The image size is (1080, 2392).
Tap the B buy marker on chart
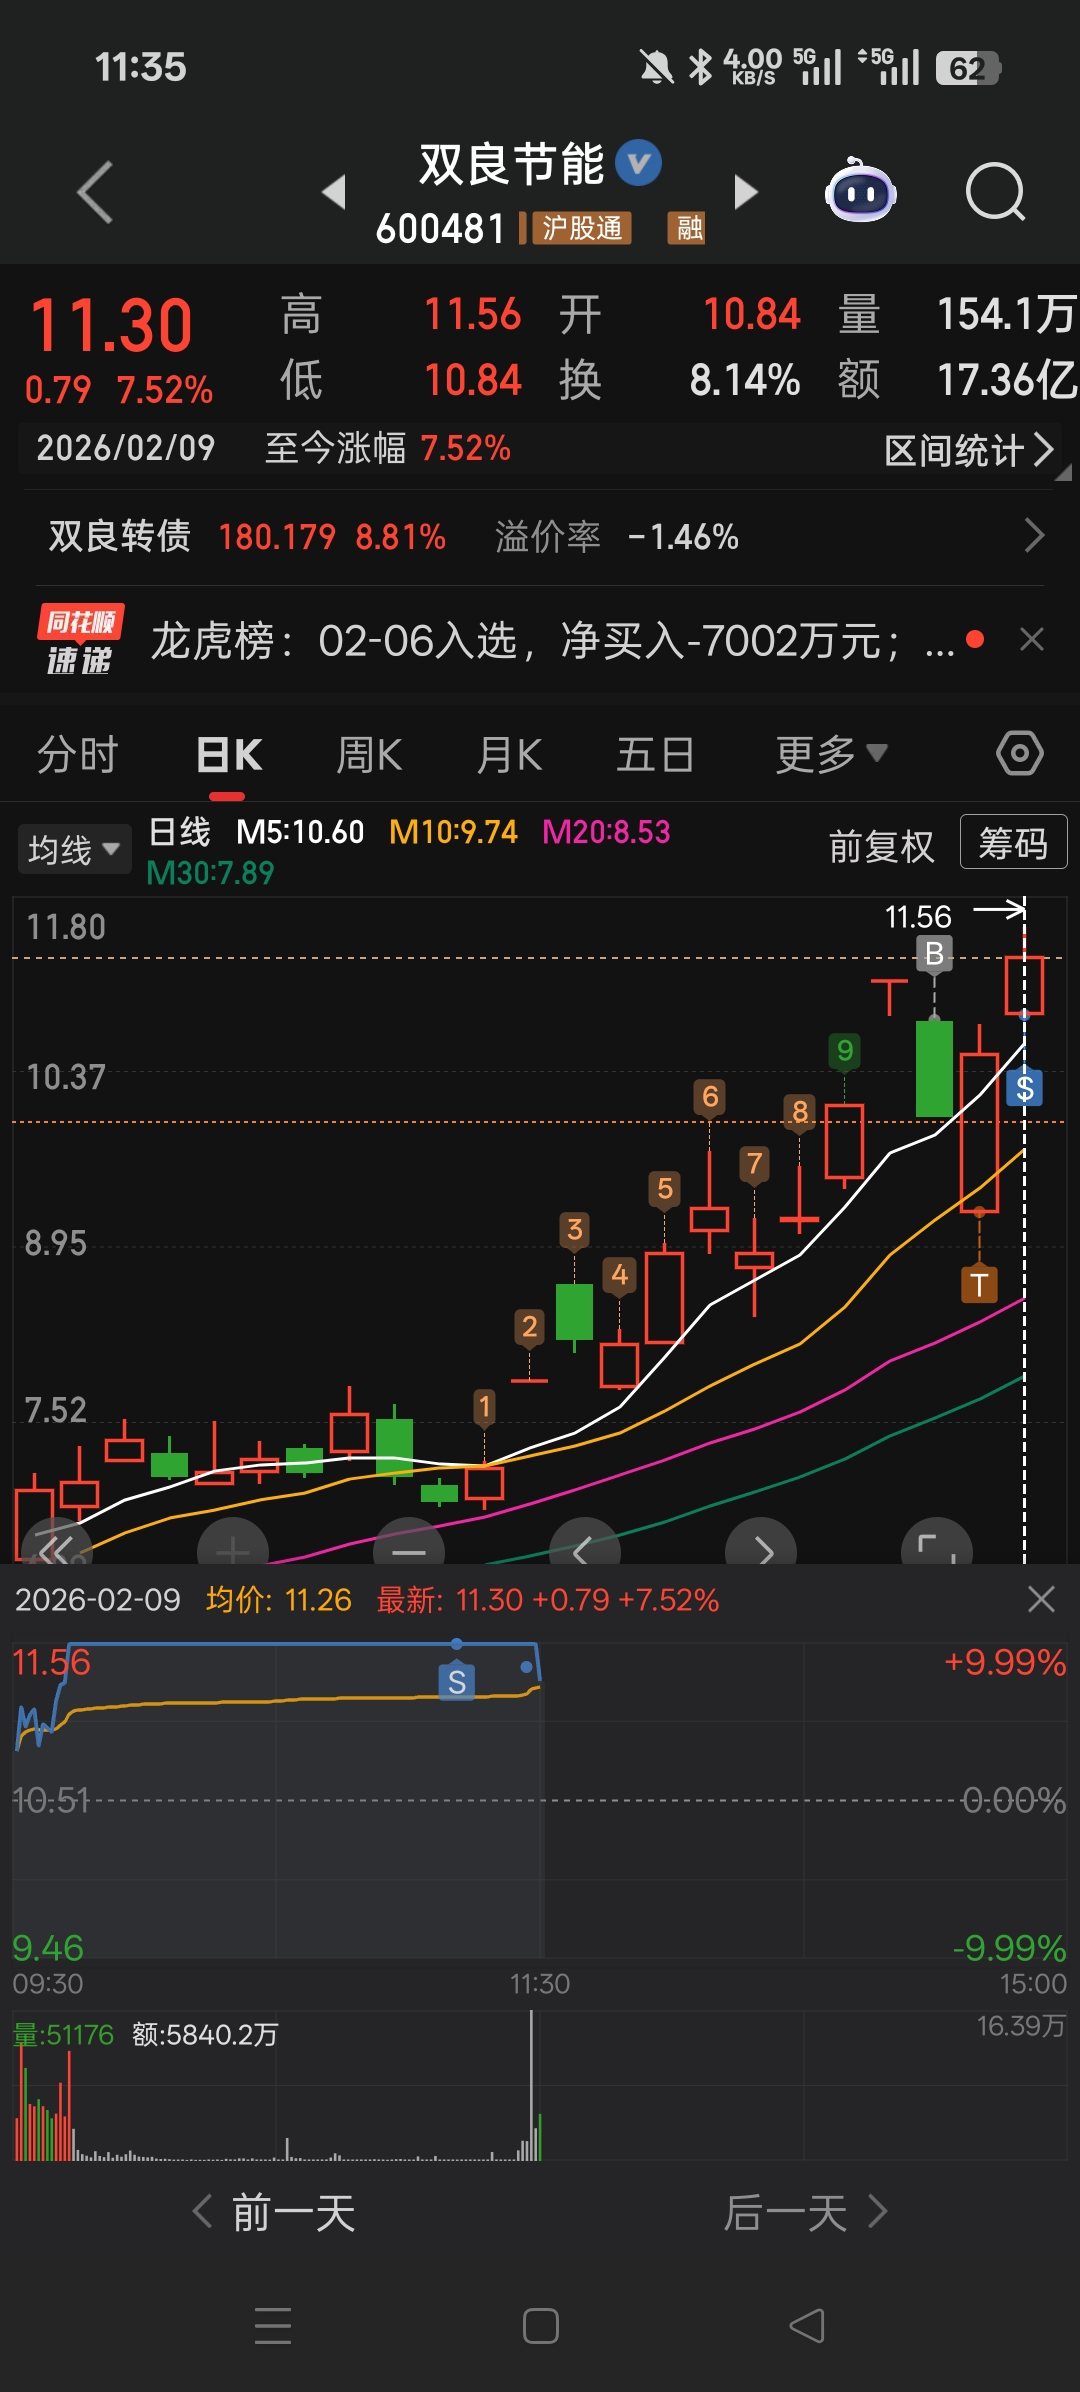(x=934, y=953)
